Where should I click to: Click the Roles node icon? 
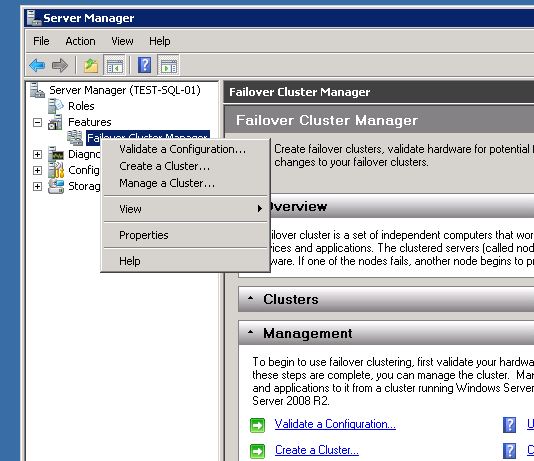(x=56, y=106)
